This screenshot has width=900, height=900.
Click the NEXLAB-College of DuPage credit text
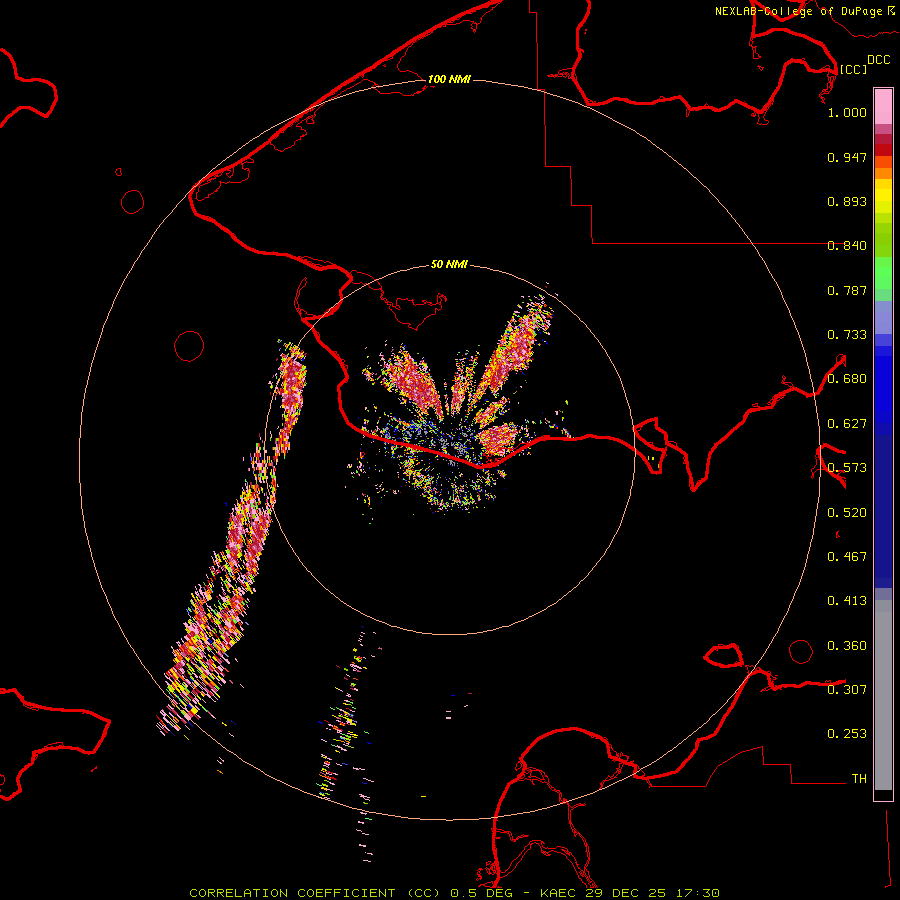coord(798,11)
